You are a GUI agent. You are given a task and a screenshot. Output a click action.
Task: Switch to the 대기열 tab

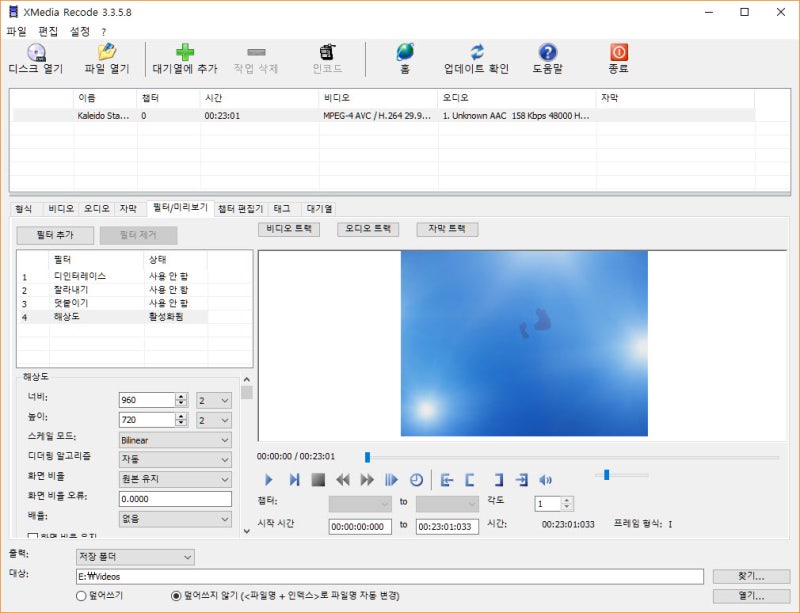pyautogui.click(x=319, y=209)
